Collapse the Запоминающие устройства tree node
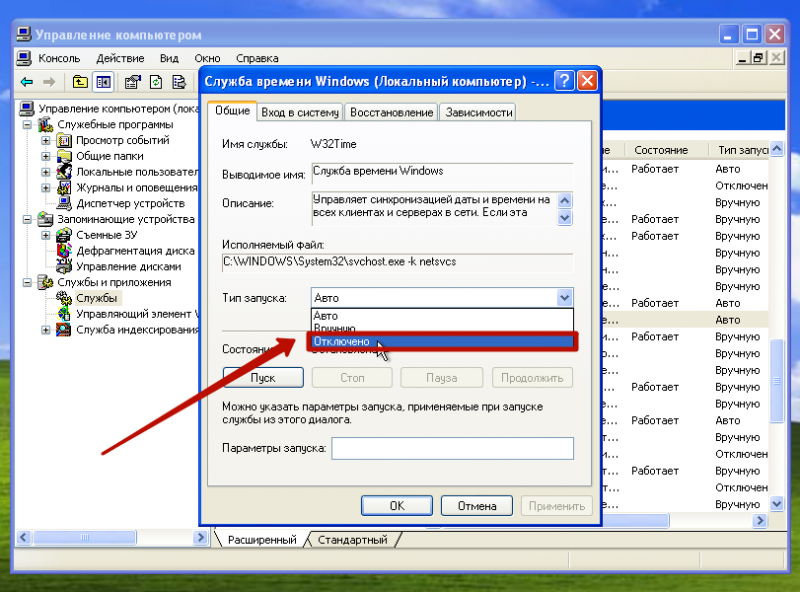800x592 pixels. click(27, 219)
